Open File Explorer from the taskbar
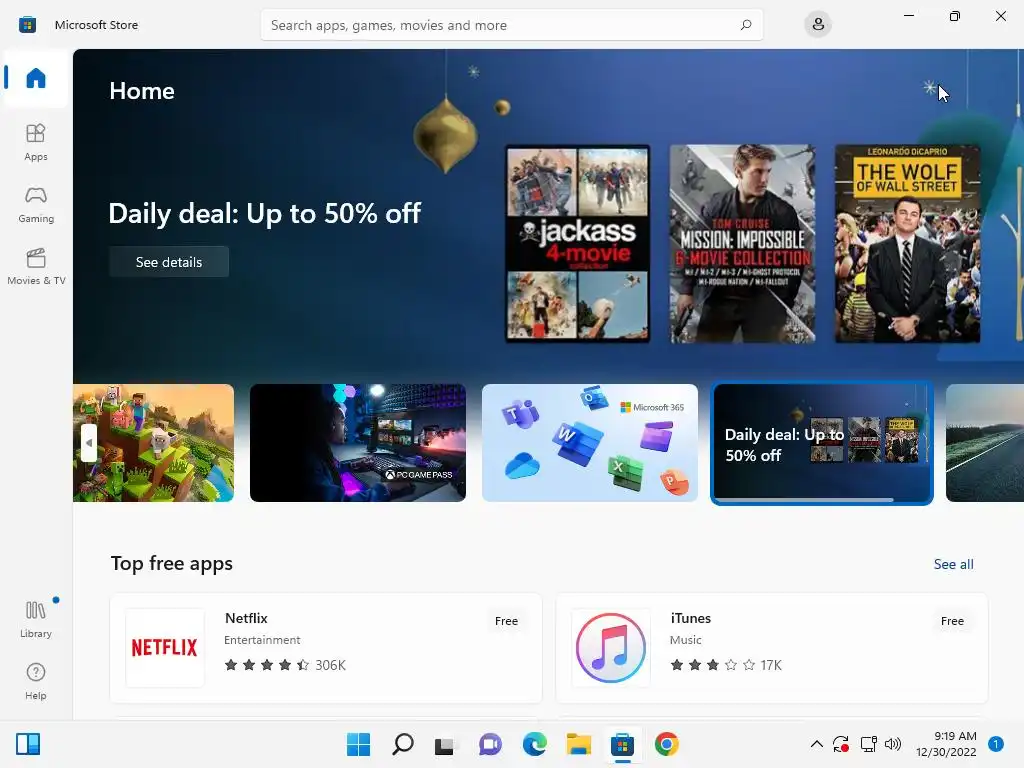Screen dimensions: 1024x768 (x=578, y=744)
